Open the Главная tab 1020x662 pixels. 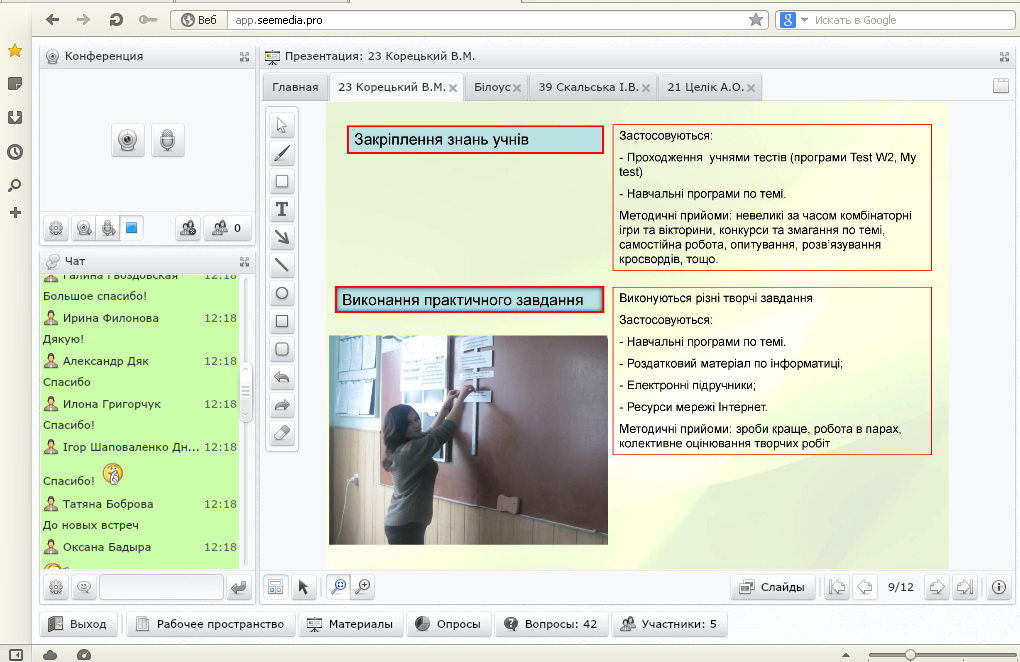295,88
